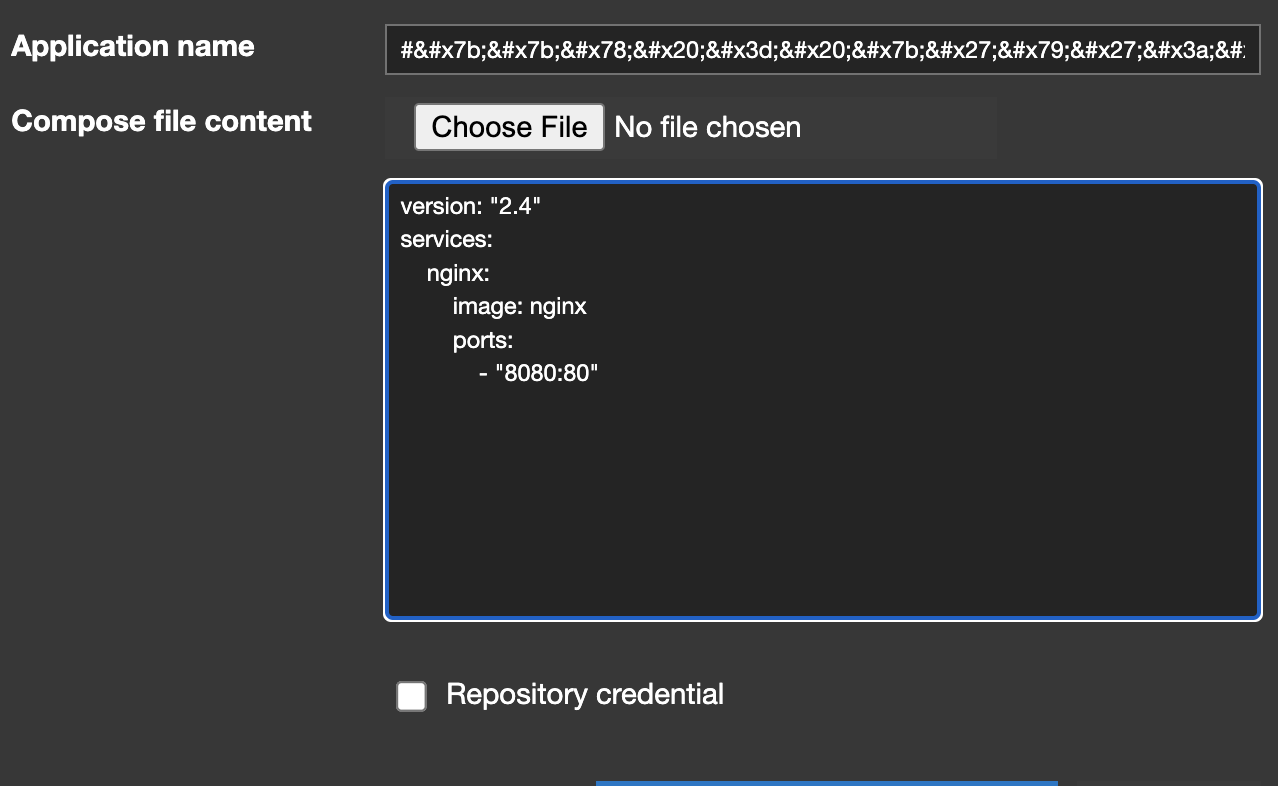Click the "nginx:" service name line
This screenshot has height=786, width=1278.
(x=458, y=273)
